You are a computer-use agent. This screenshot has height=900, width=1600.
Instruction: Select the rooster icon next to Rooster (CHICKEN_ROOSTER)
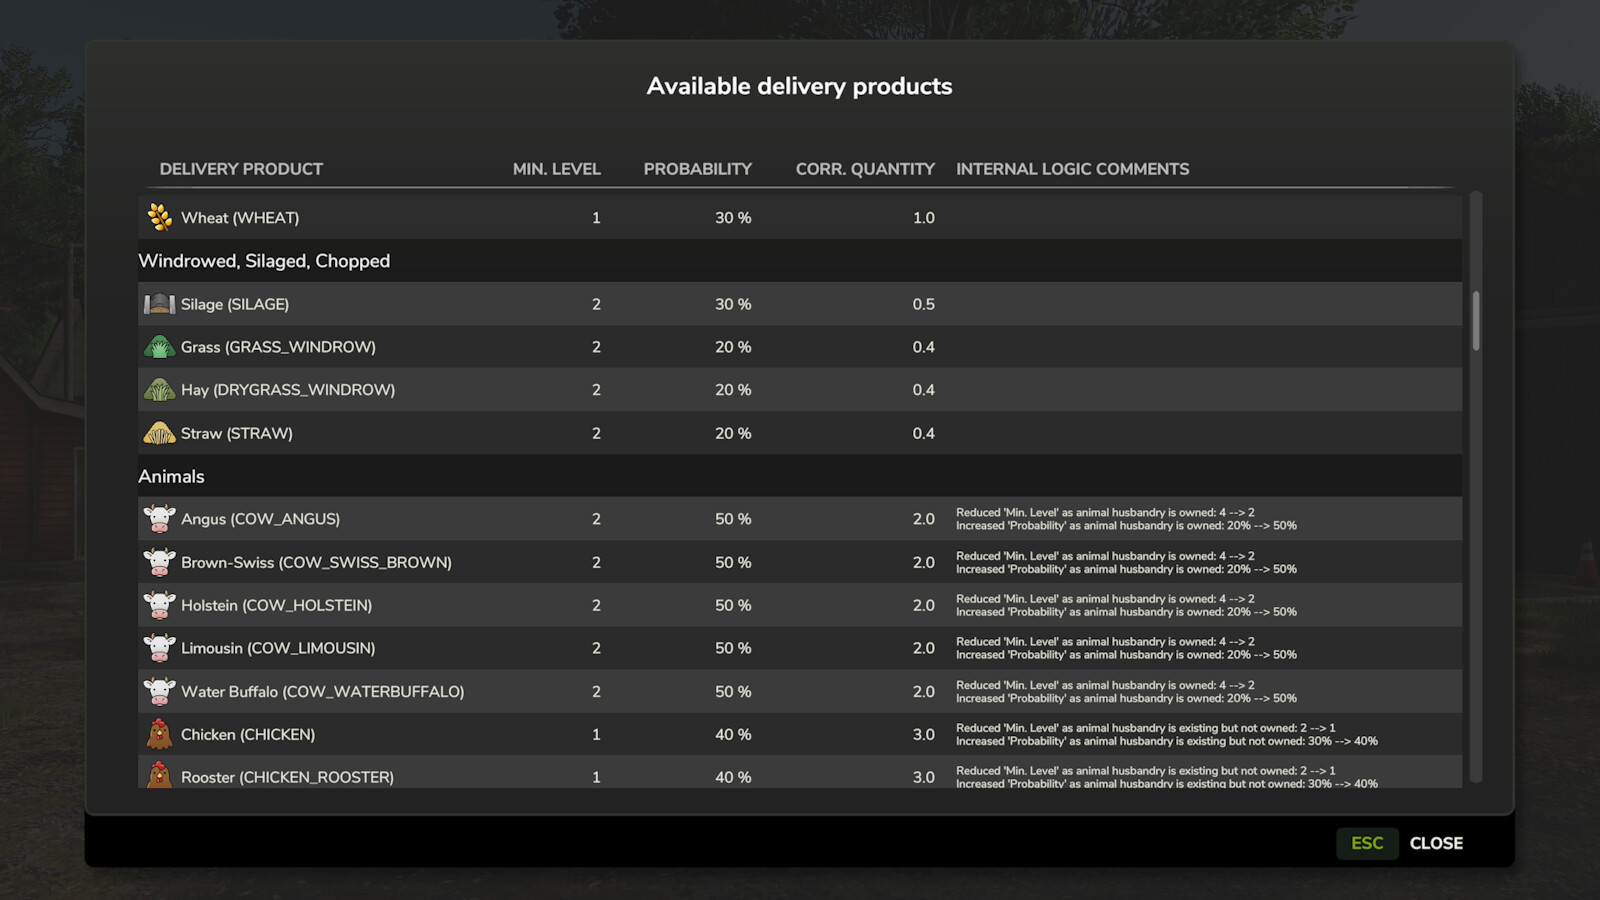coord(160,777)
